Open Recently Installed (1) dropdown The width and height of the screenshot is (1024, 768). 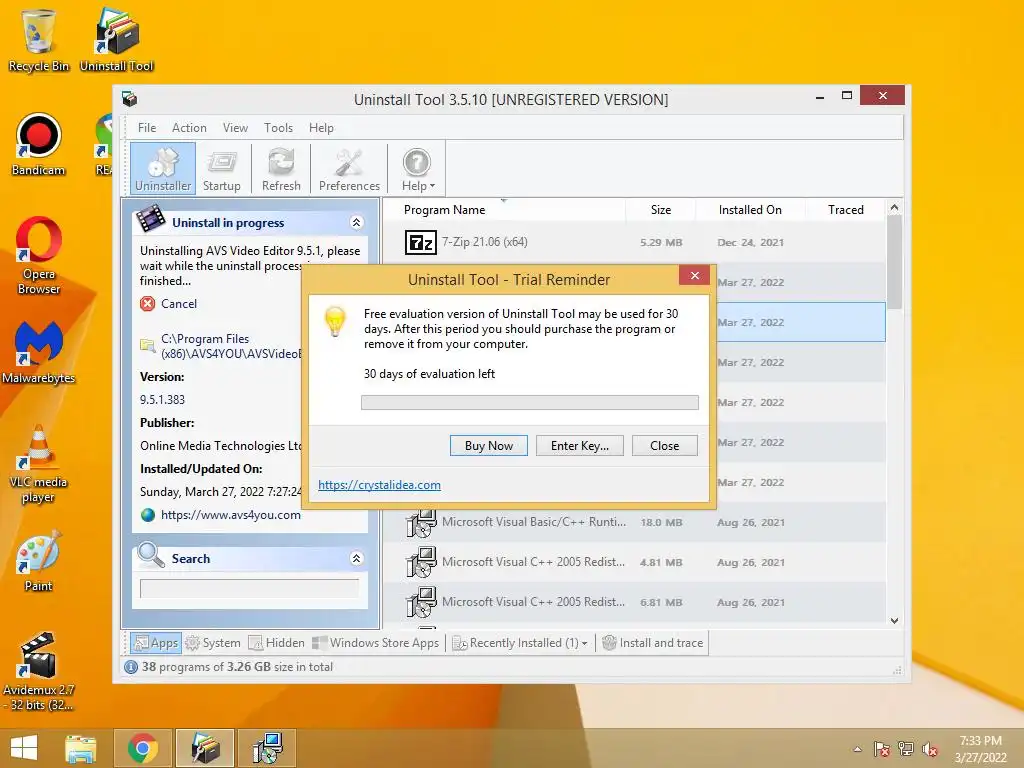pos(520,643)
